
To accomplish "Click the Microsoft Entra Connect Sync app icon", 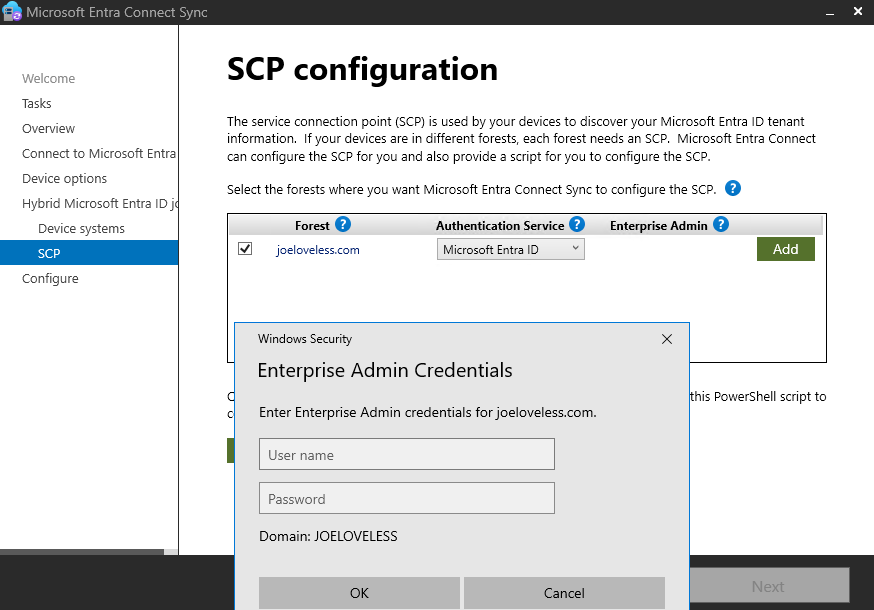I will [x=12, y=12].
